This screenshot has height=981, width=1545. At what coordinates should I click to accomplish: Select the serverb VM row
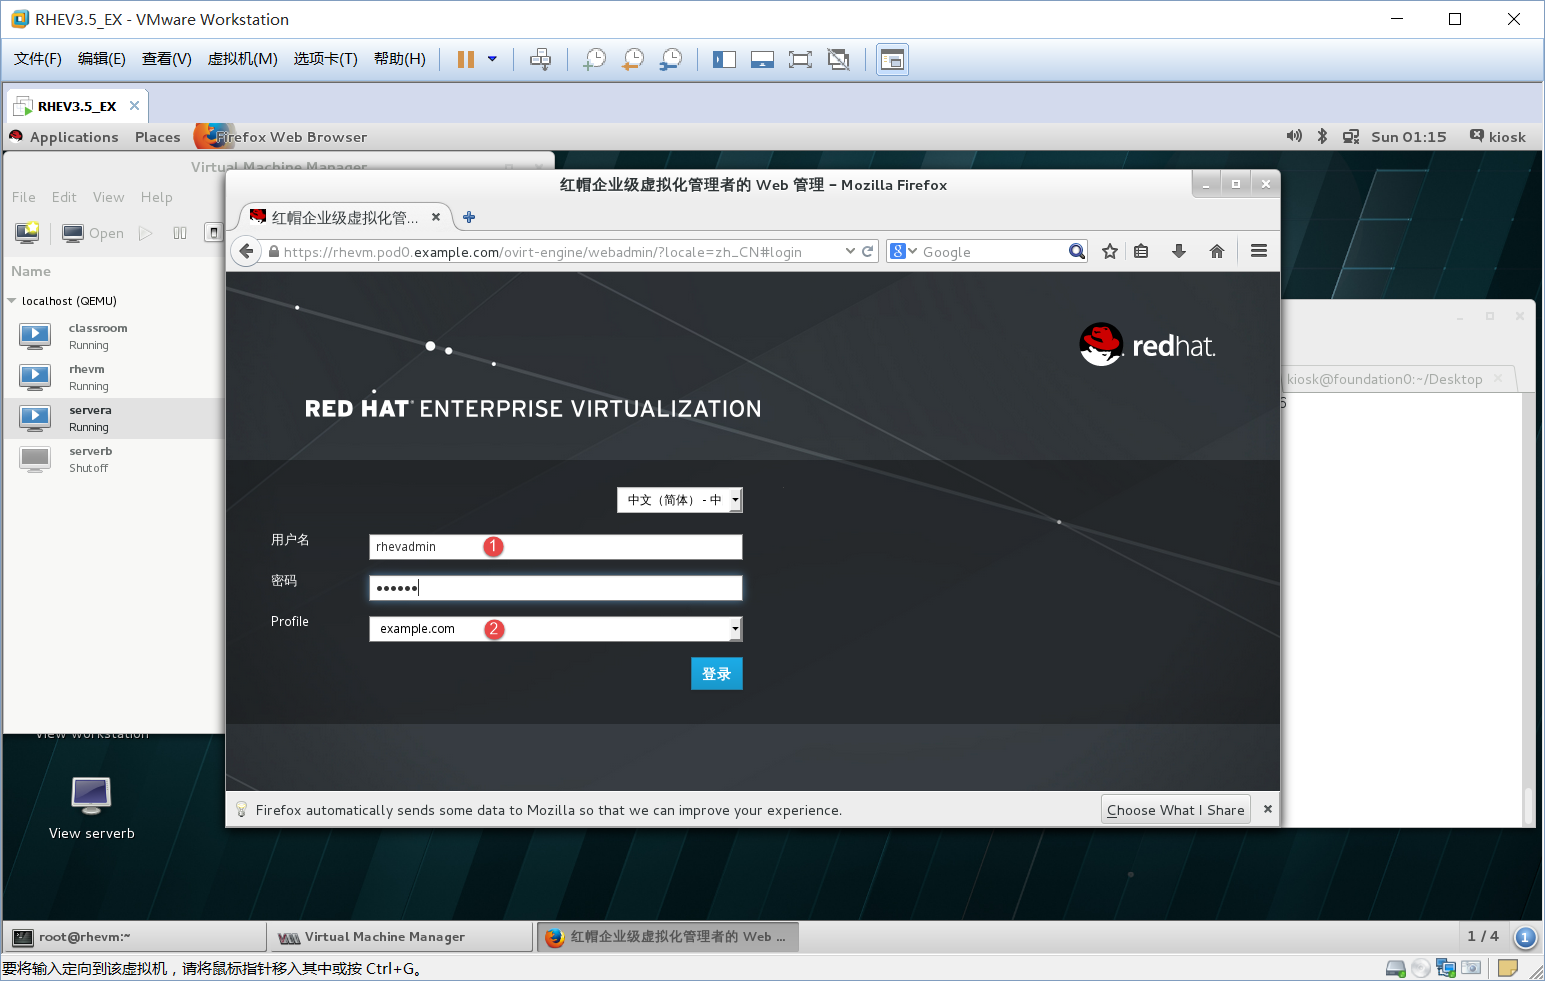click(x=114, y=460)
